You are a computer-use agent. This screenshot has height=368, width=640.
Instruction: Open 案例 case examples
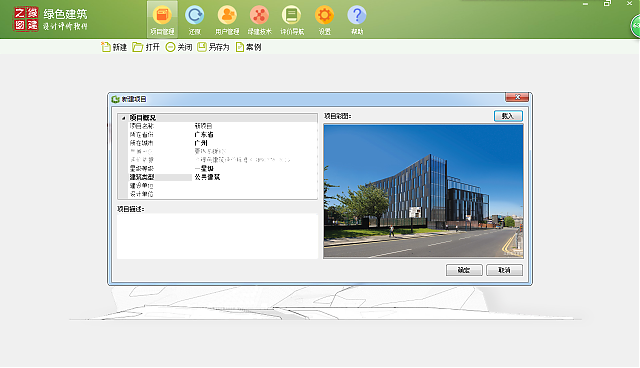[248, 47]
